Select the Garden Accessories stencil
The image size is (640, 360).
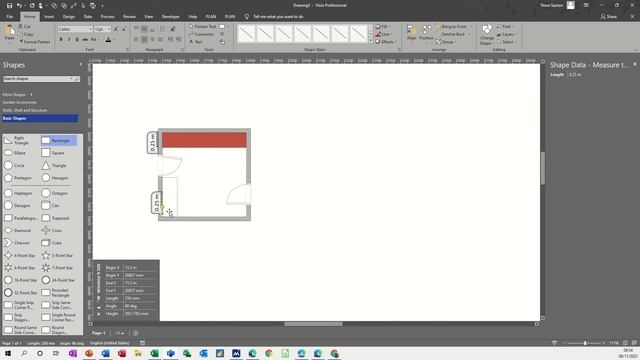click(x=20, y=102)
